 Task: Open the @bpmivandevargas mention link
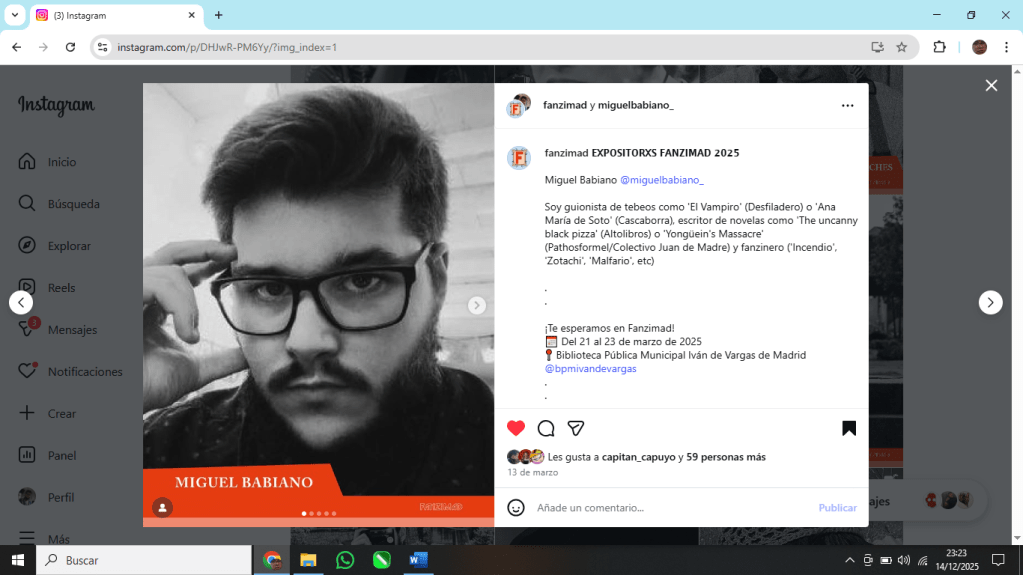tap(590, 368)
